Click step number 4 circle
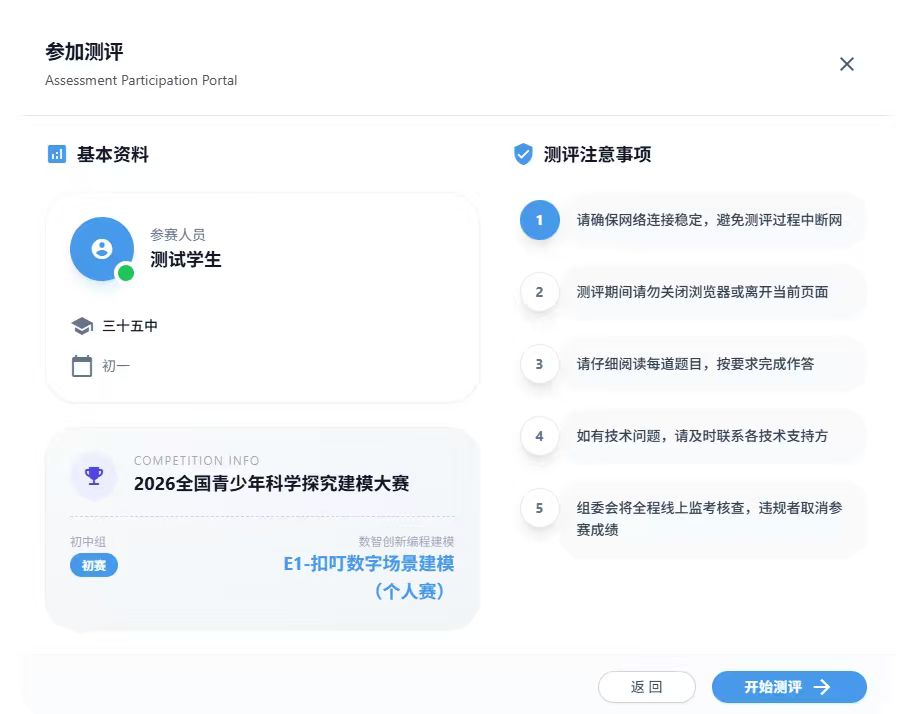The image size is (911, 714). click(x=540, y=436)
